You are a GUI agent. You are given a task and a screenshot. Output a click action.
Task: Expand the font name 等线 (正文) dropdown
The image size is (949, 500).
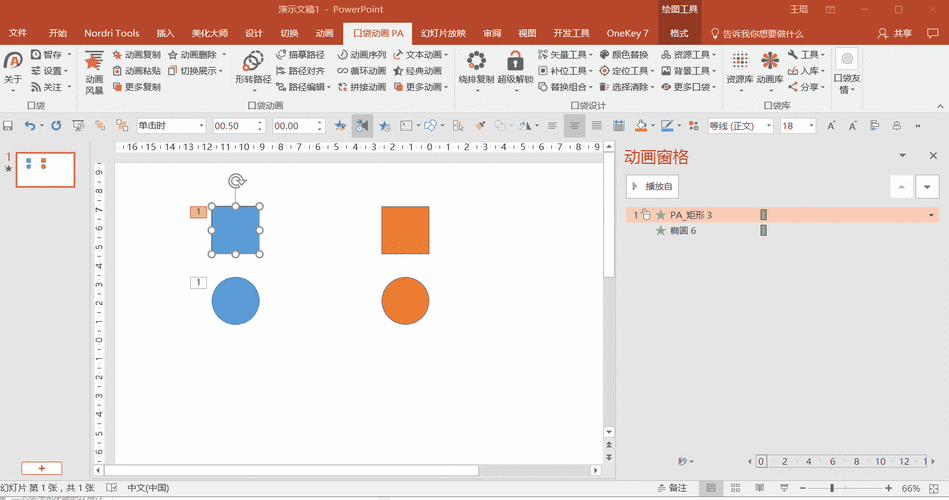click(768, 126)
